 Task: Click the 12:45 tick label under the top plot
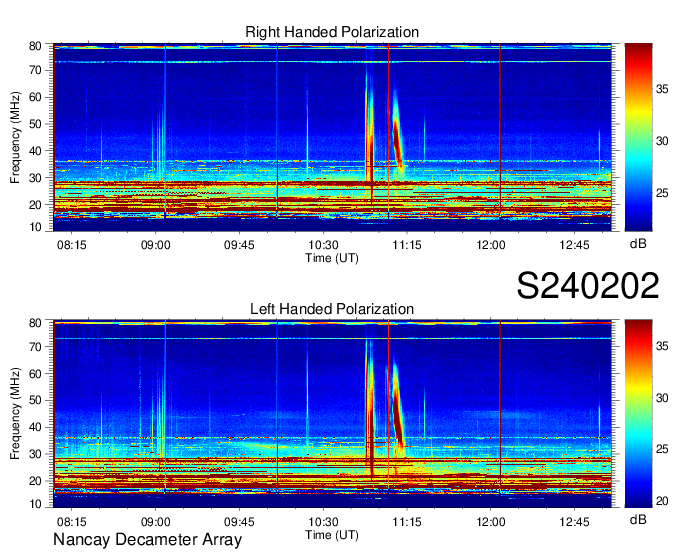tap(575, 245)
